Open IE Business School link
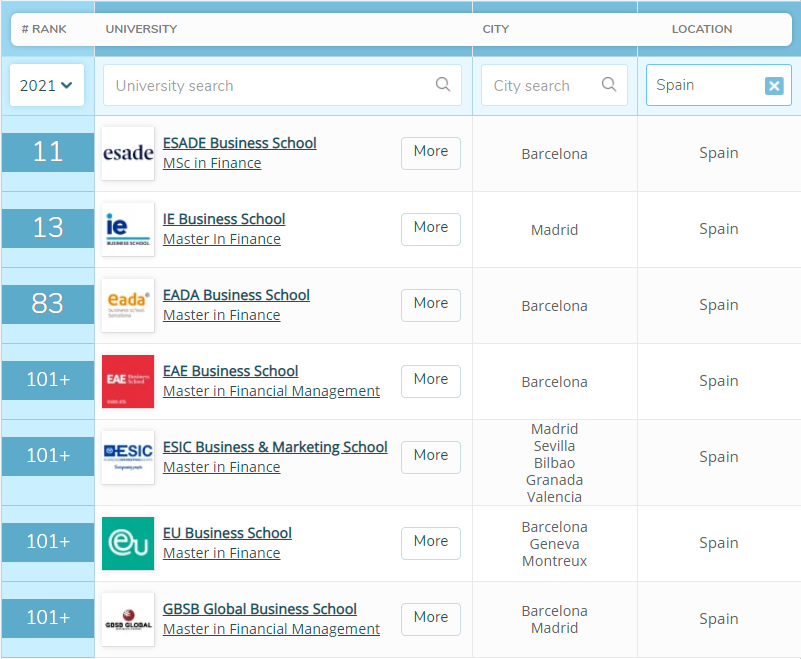 (x=224, y=219)
